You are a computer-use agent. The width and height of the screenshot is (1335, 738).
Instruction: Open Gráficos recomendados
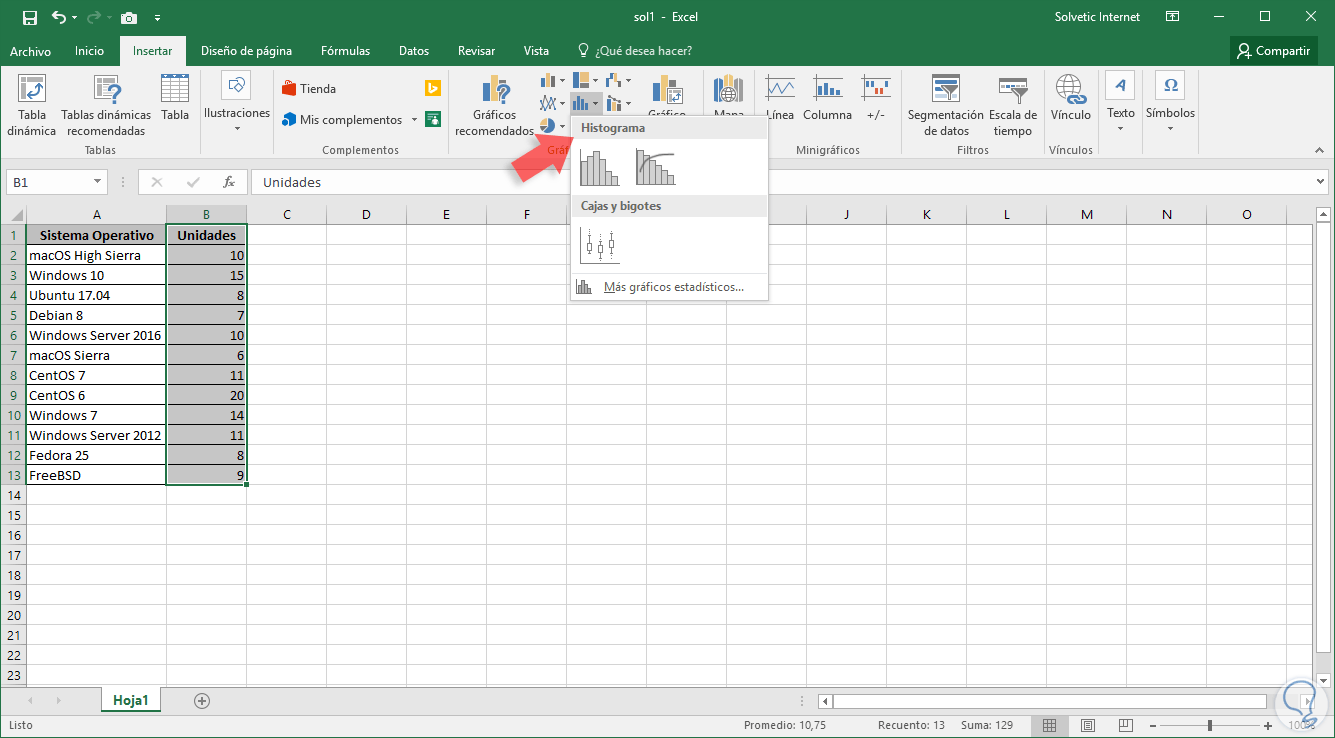pyautogui.click(x=495, y=106)
